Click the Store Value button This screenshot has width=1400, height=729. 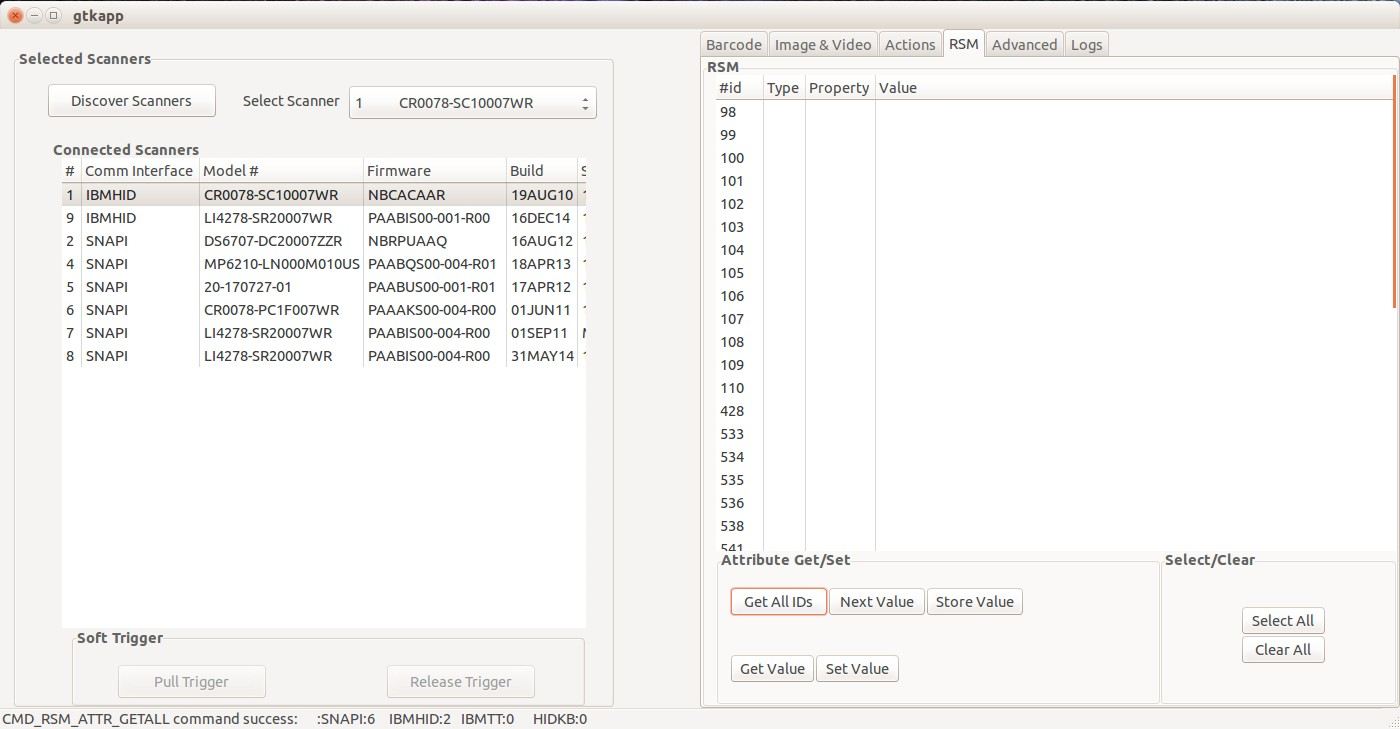tap(974, 601)
